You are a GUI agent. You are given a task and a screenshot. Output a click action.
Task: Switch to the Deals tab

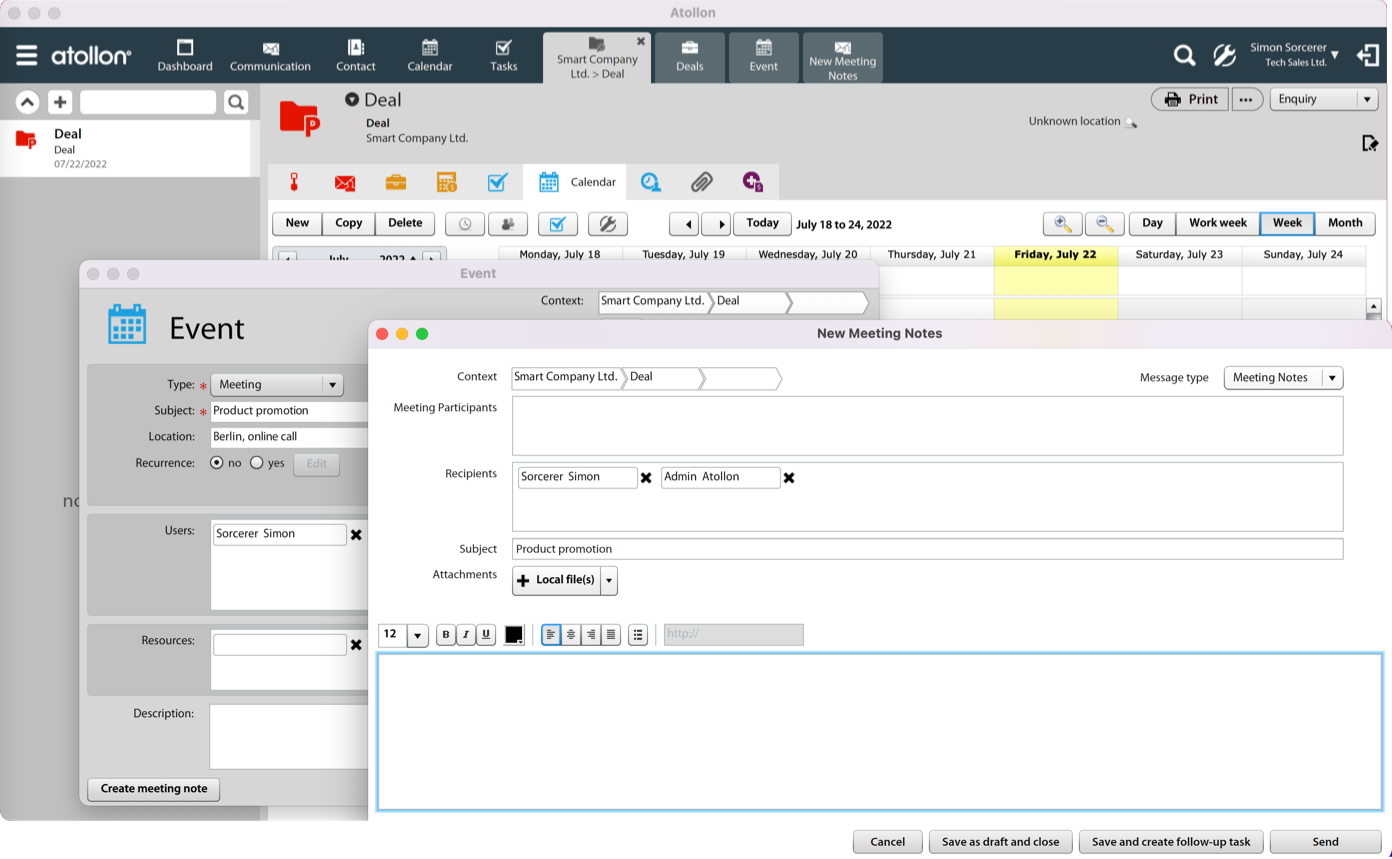690,56
